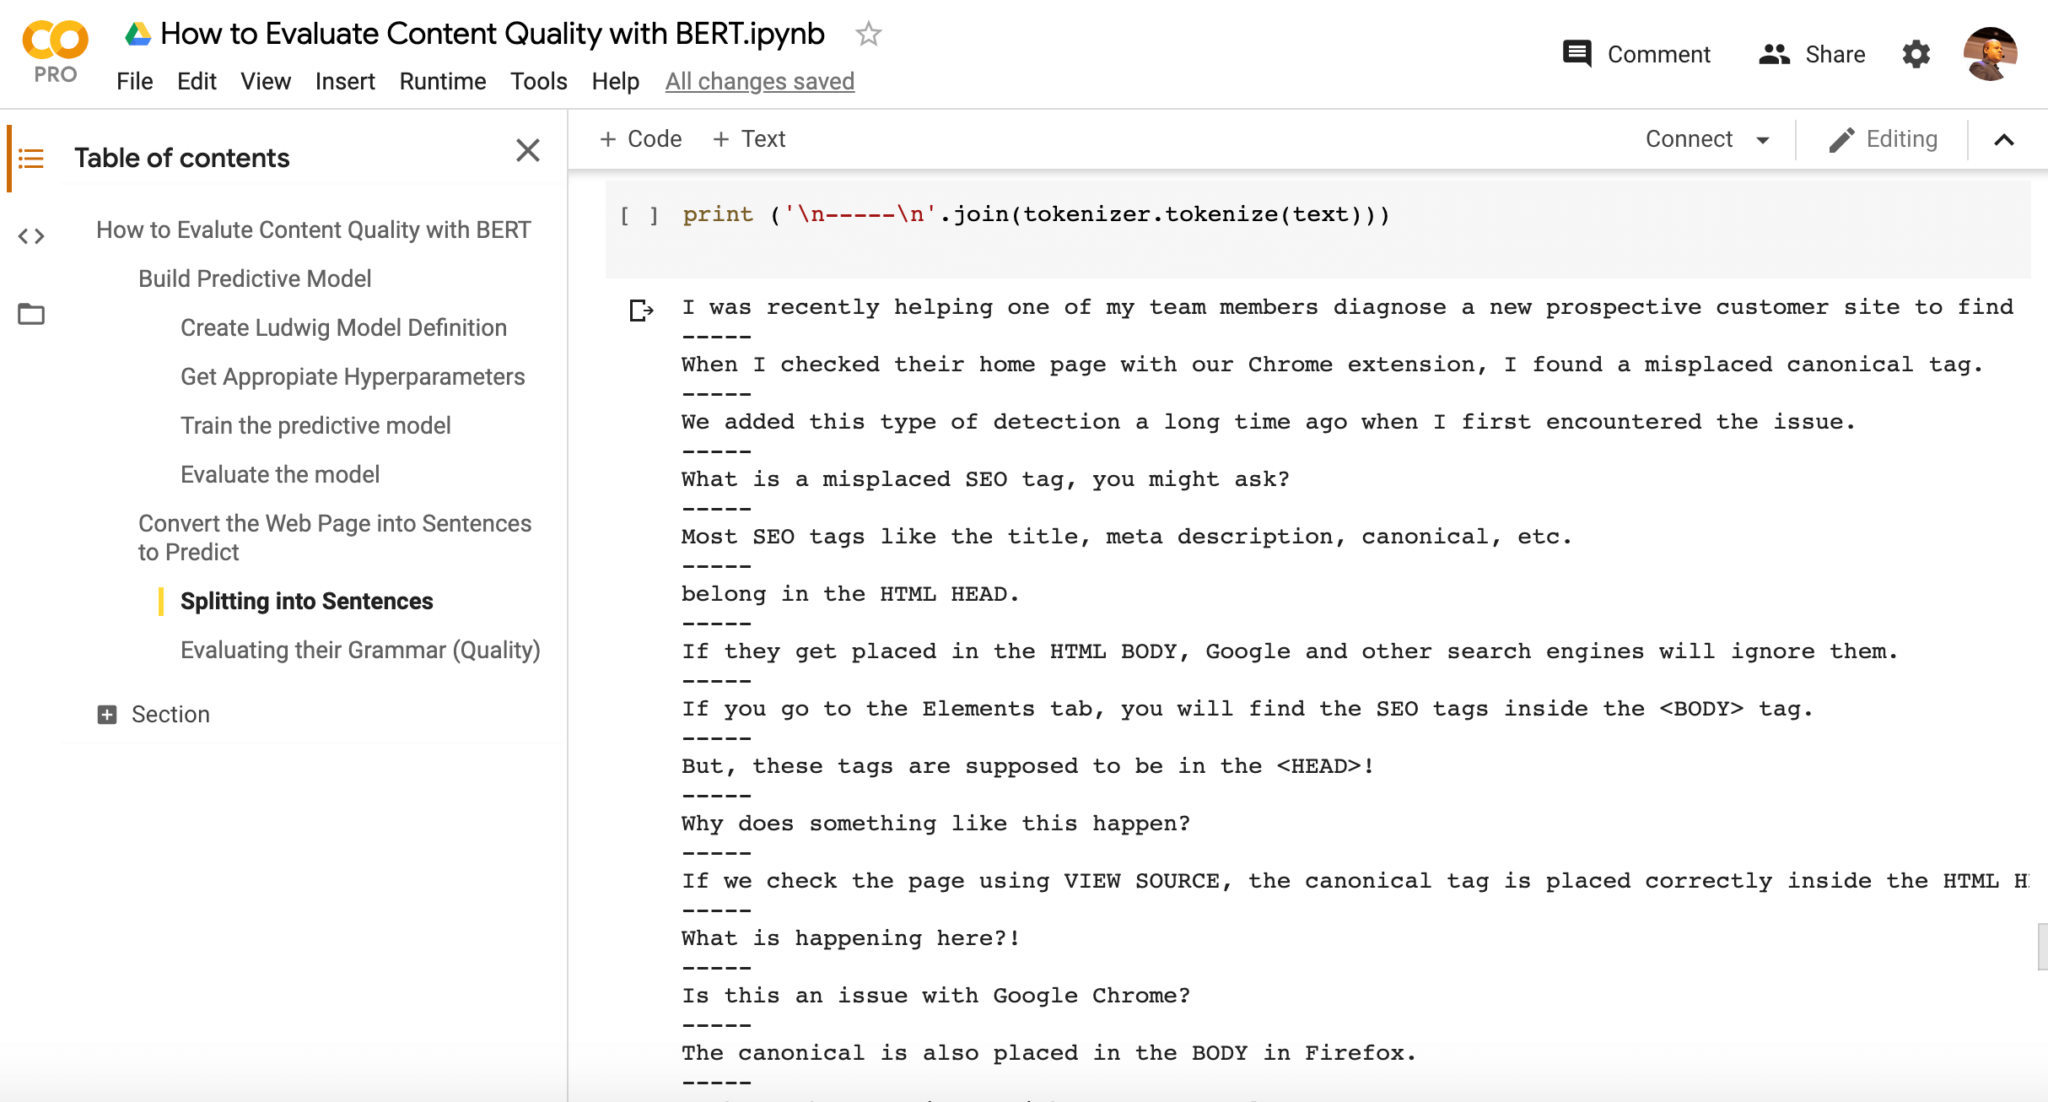The image size is (2048, 1102).
Task: Select Splitting into Sentences in table of contents
Action: [x=306, y=601]
